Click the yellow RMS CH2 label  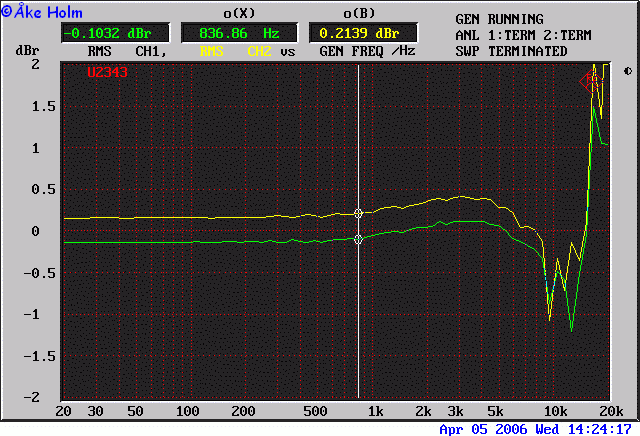(x=236, y=51)
